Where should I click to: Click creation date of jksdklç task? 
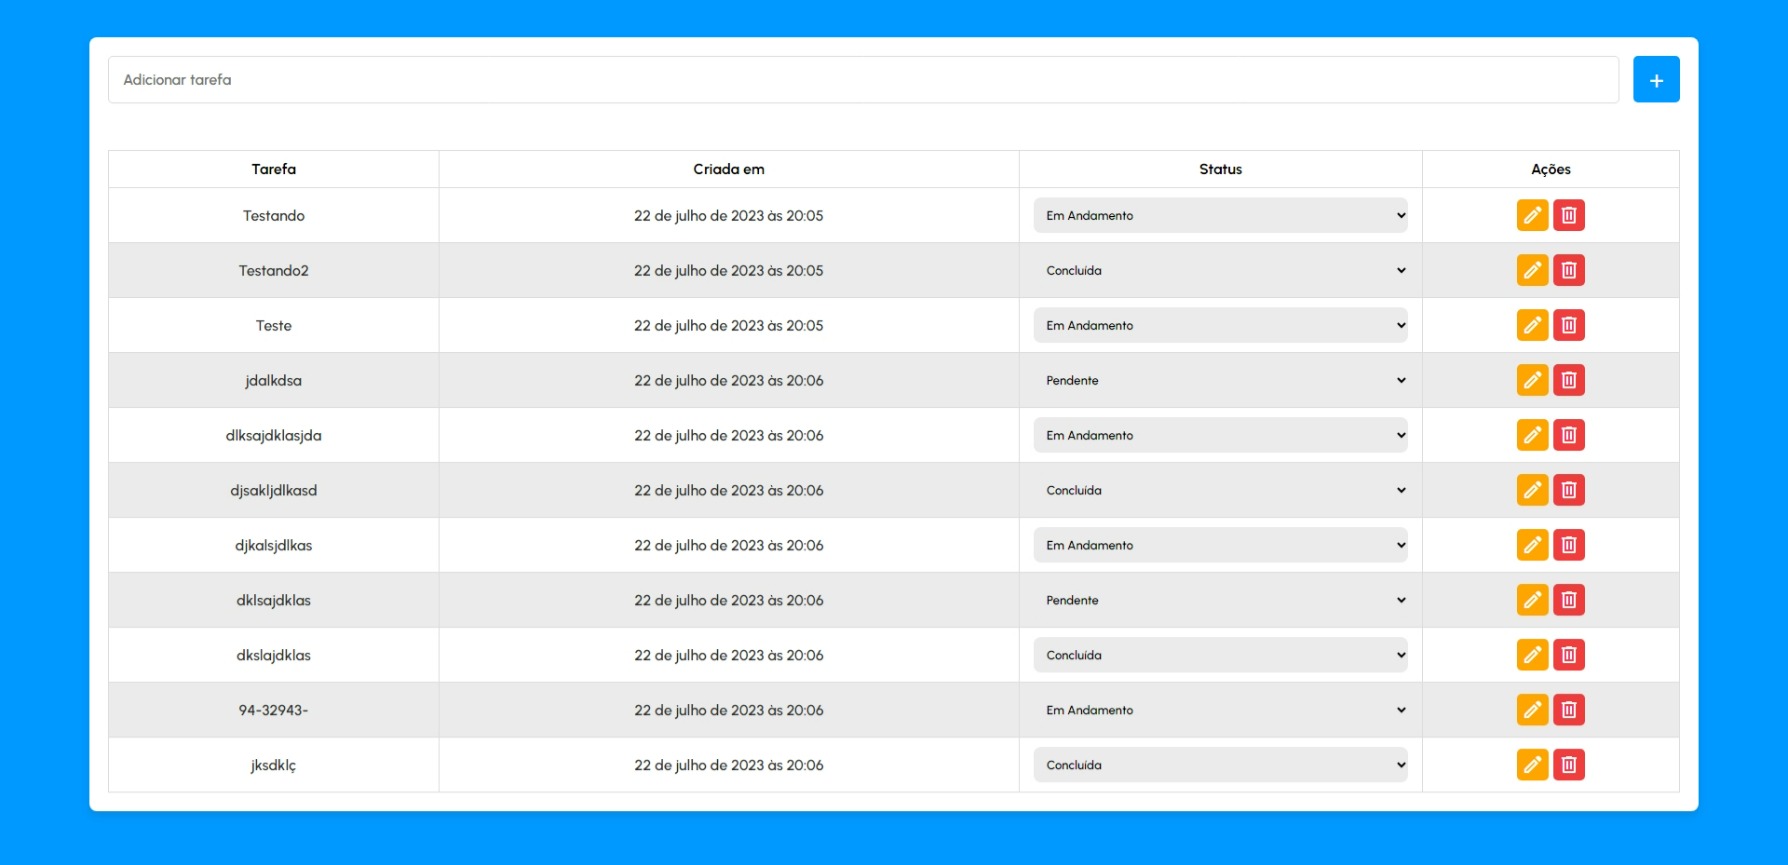pos(729,765)
